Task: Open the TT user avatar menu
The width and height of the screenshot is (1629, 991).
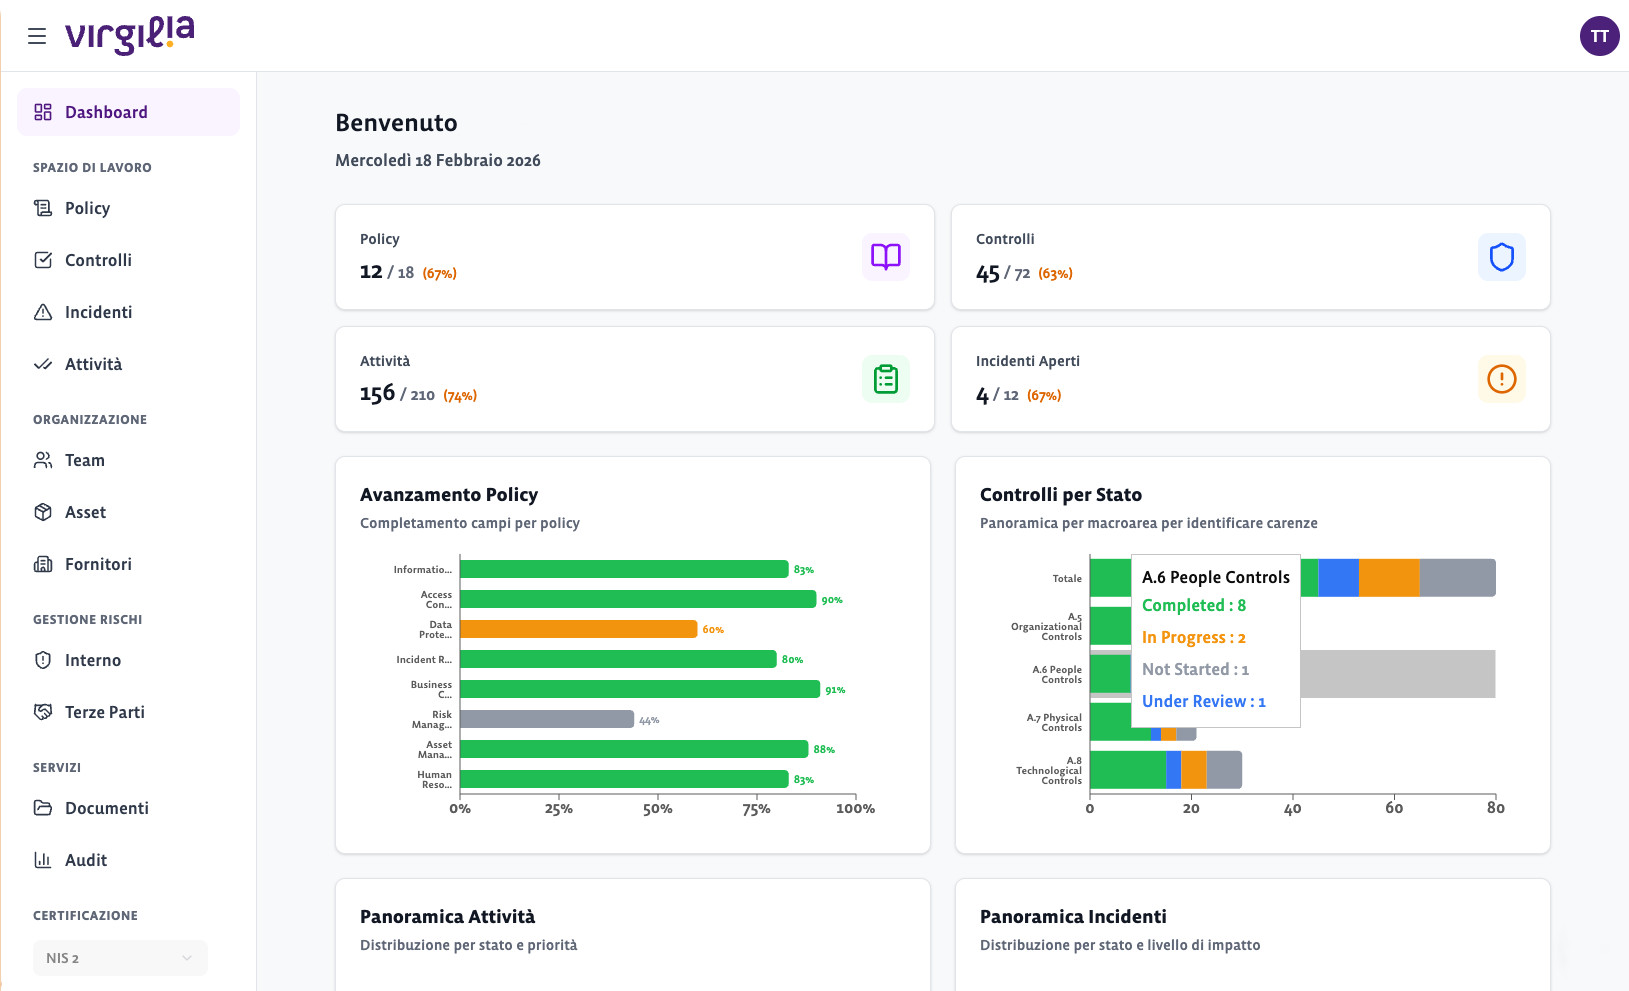Action: pos(1599,36)
